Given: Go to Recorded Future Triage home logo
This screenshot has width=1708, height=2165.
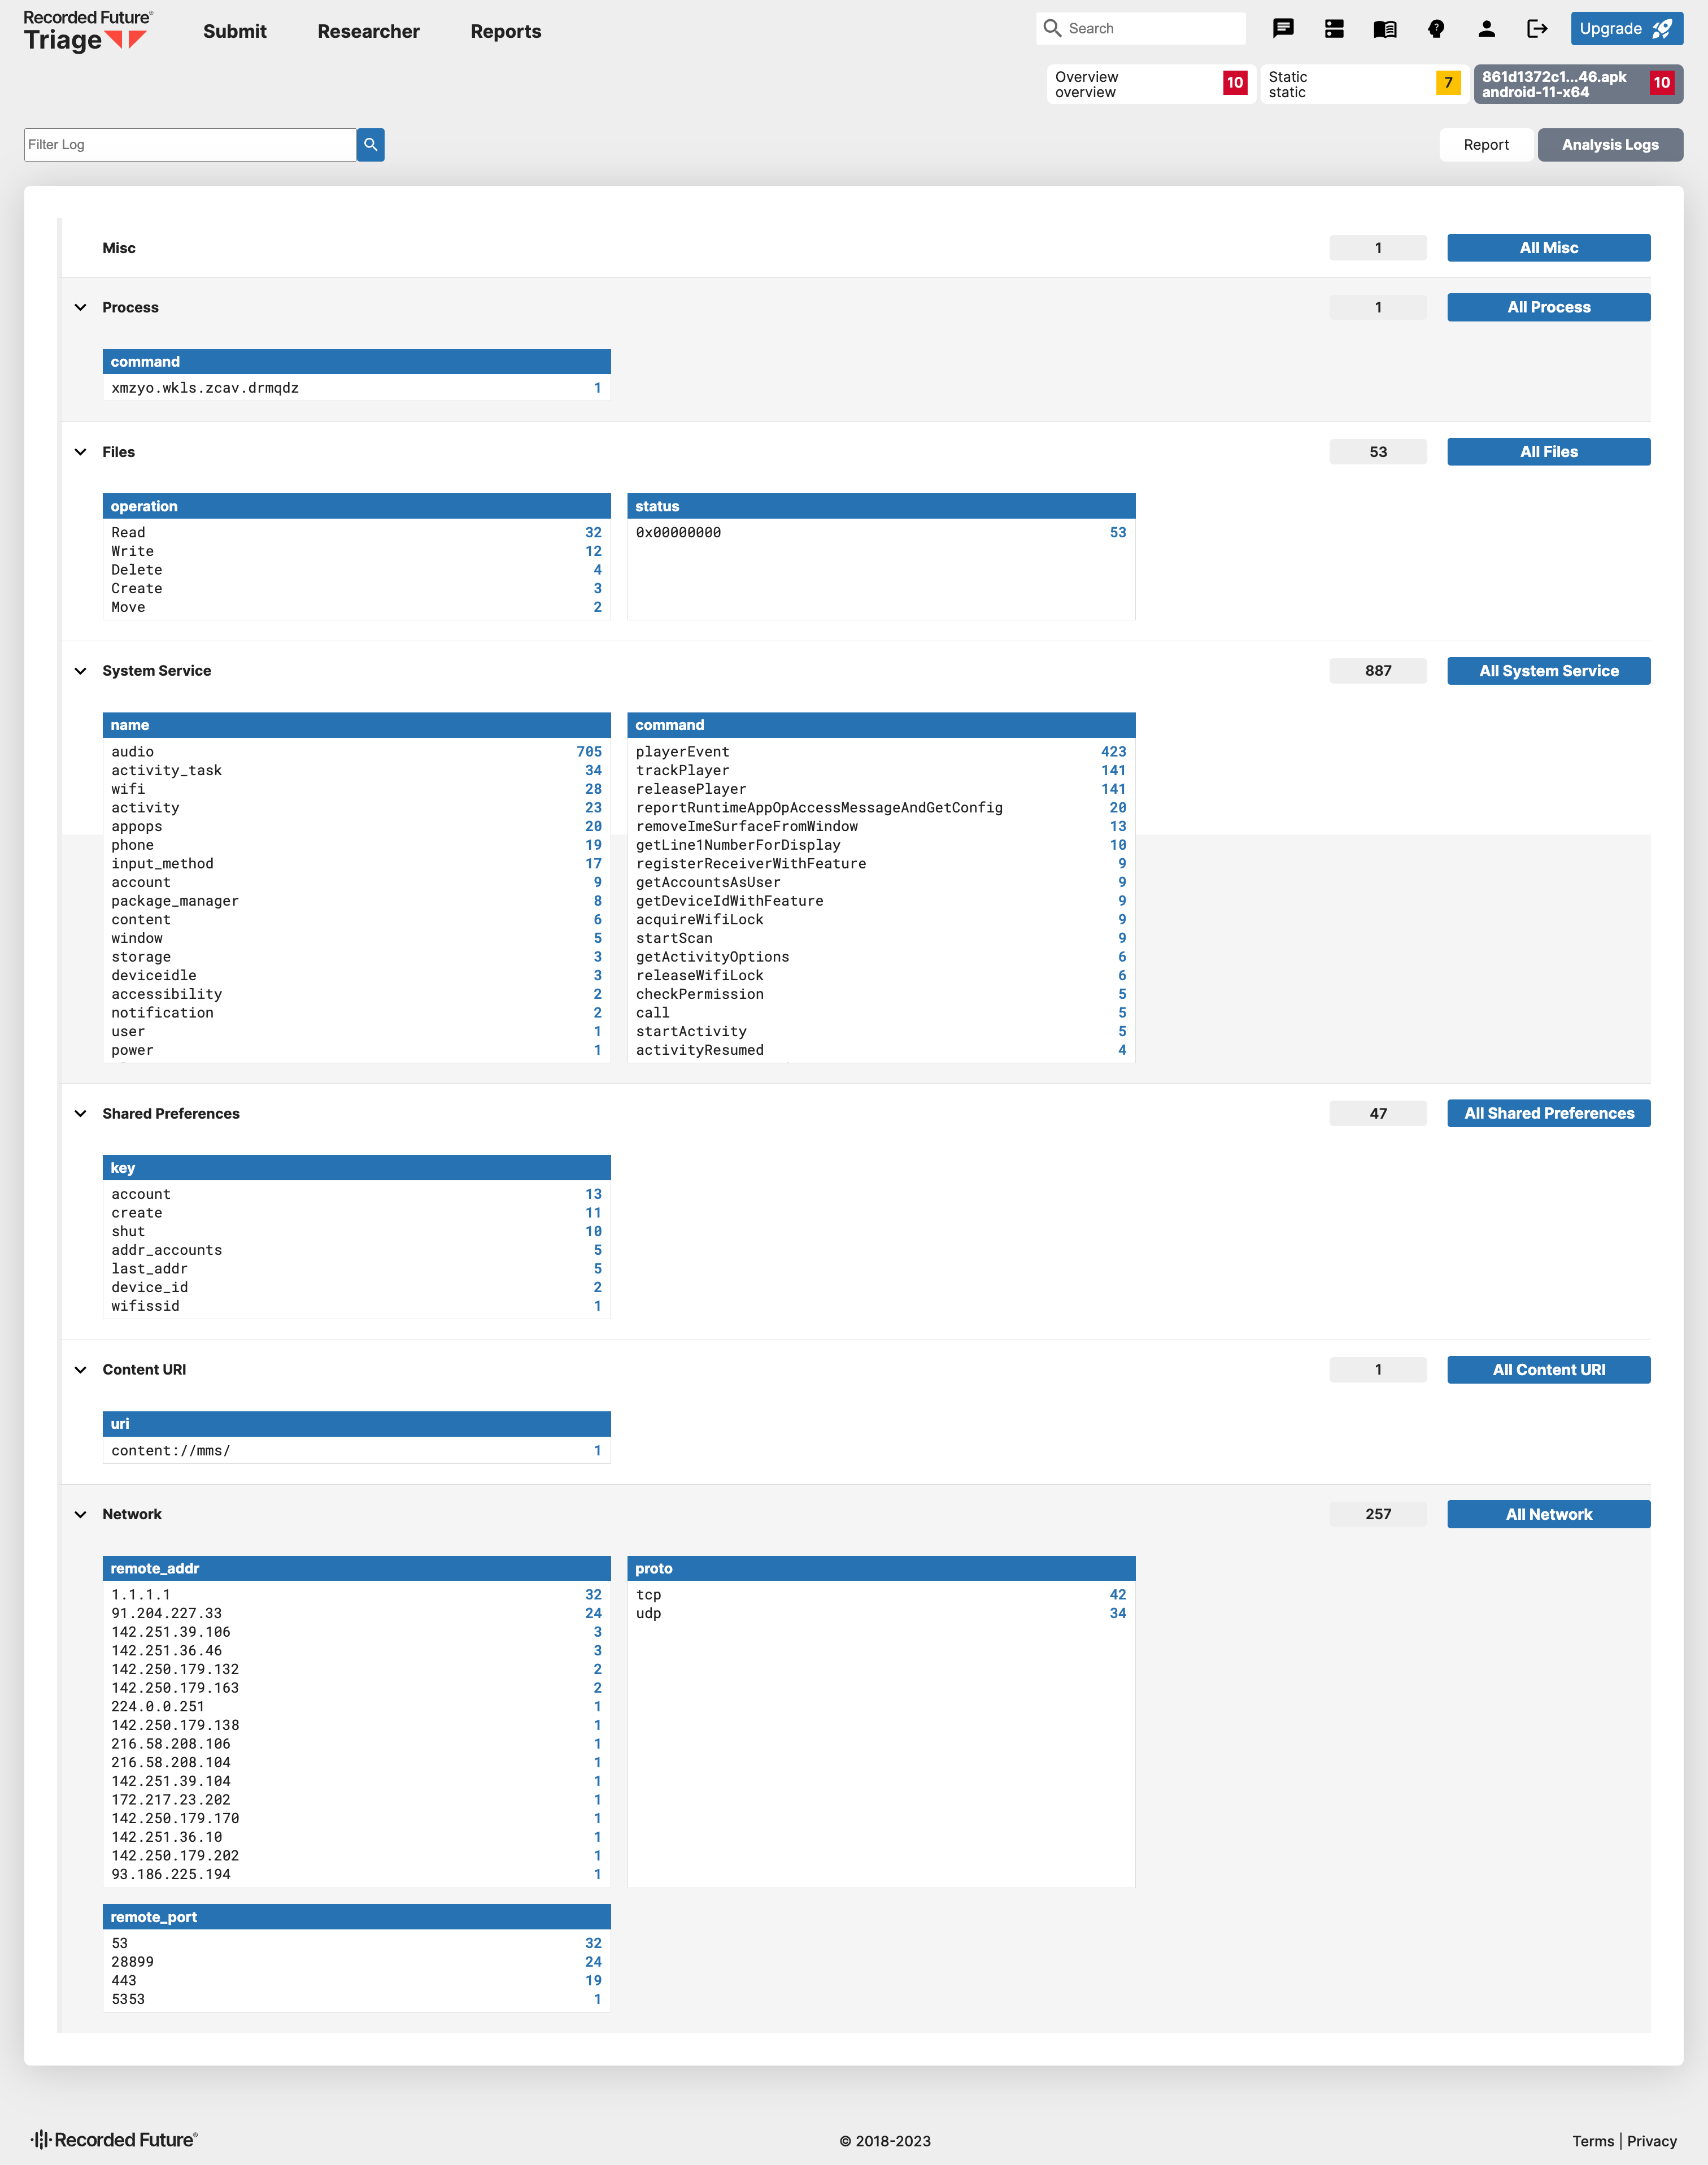Looking at the screenshot, I should (88, 32).
